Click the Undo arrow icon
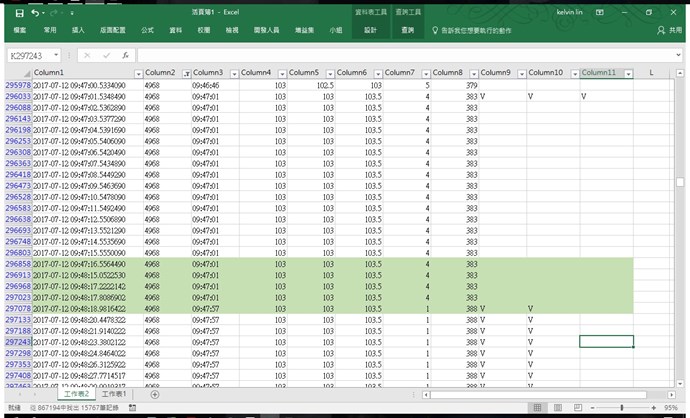 click(x=36, y=13)
